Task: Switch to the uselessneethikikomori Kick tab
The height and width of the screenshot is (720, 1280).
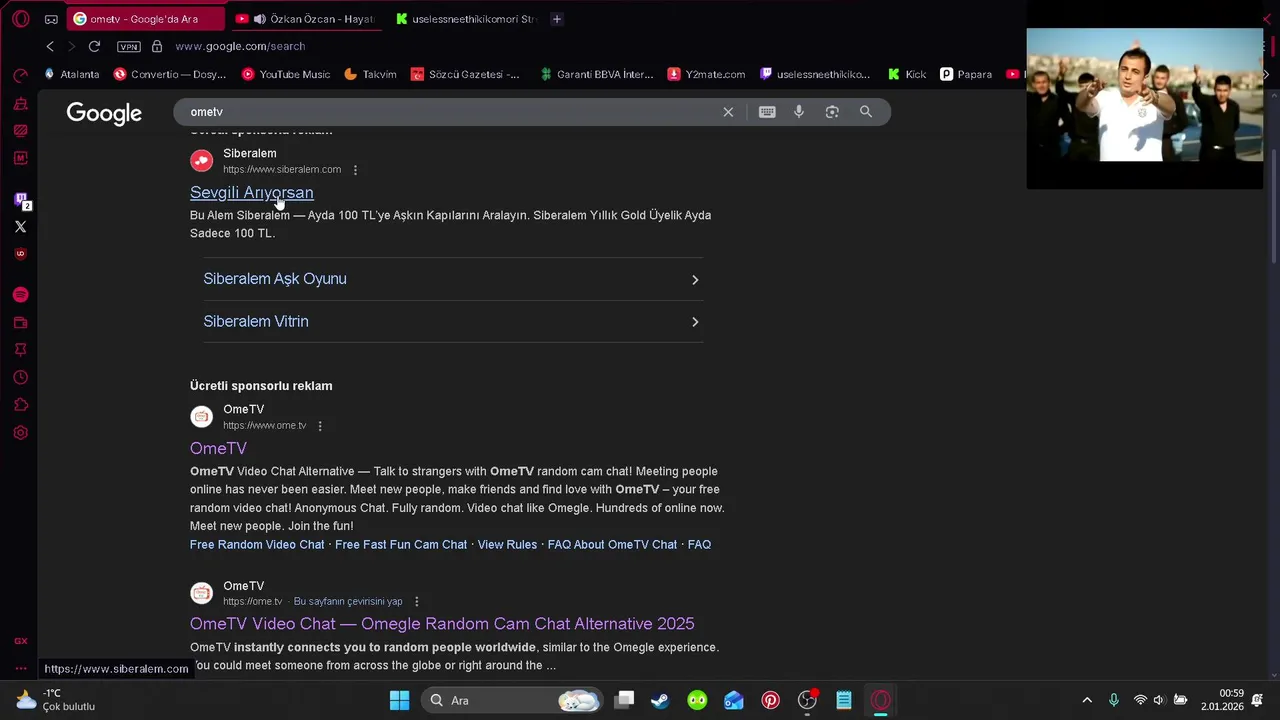Action: coord(465,19)
